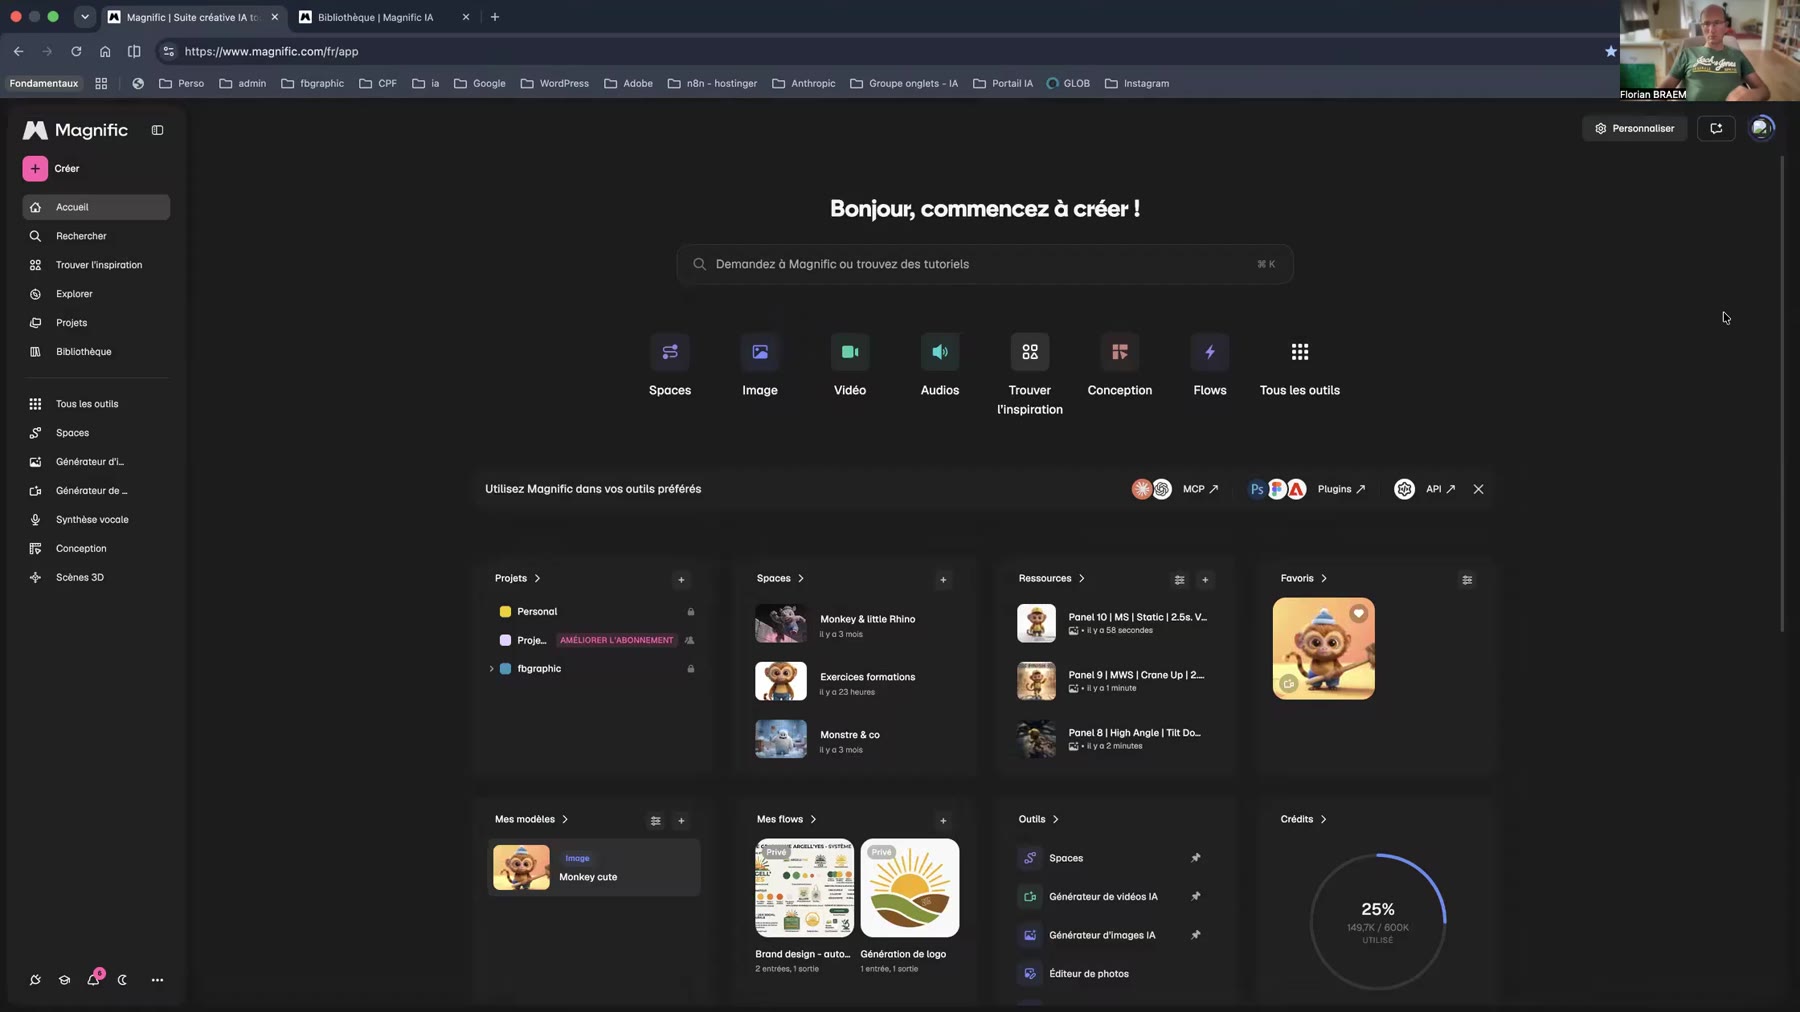Expand the fbgraphic project tree arrow
Viewport: 1800px width, 1012px height.
(491, 669)
